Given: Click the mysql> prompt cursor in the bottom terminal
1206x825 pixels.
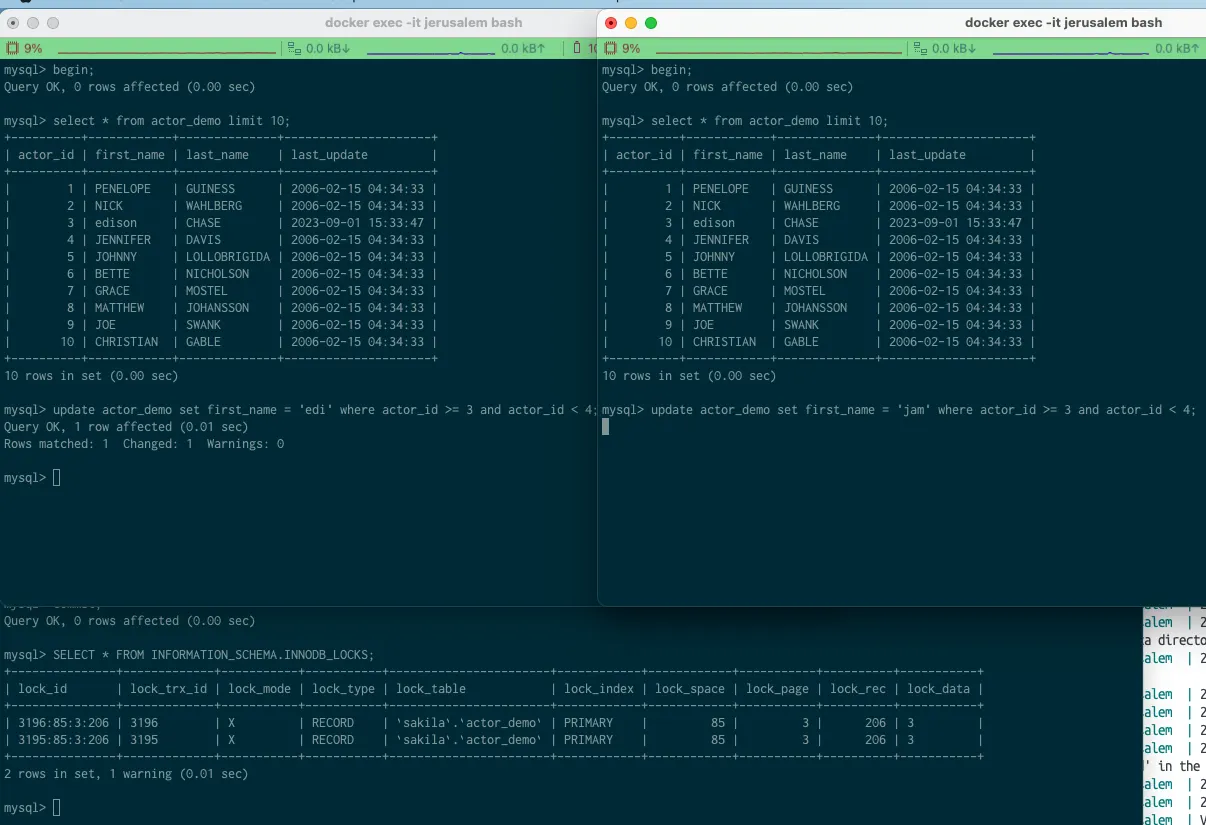Looking at the screenshot, I should pyautogui.click(x=57, y=808).
